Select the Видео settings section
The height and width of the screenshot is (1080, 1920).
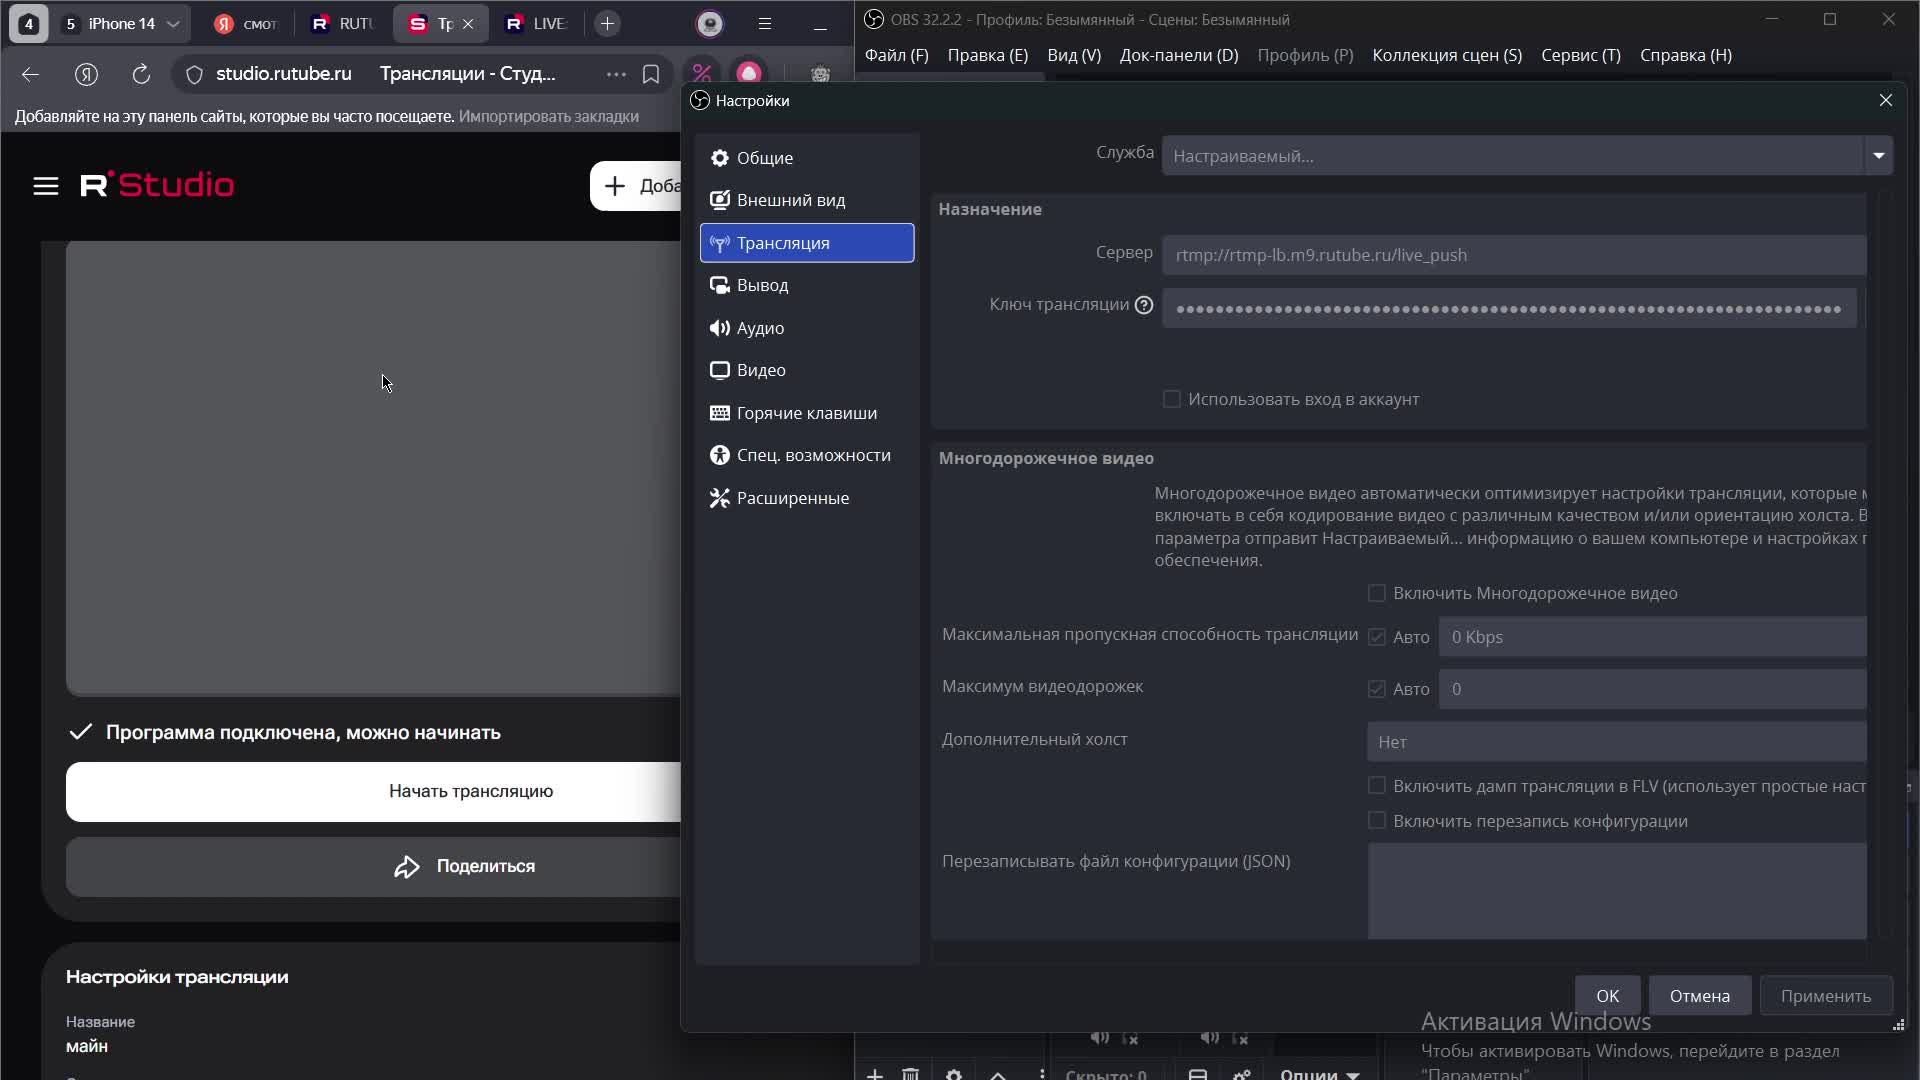click(x=807, y=370)
